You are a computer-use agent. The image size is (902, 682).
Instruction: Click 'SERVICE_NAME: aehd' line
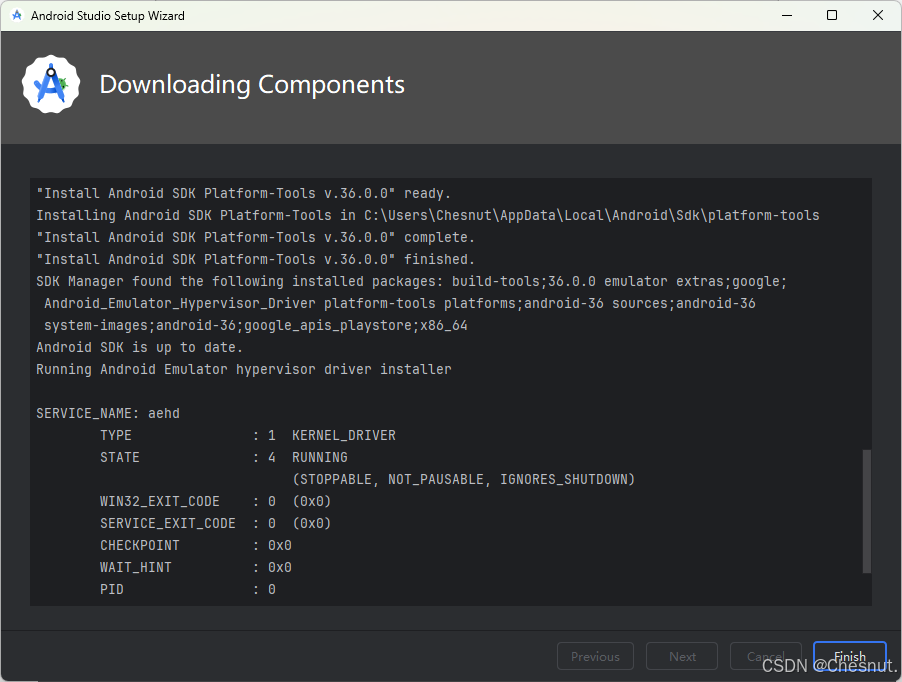click(x=108, y=413)
